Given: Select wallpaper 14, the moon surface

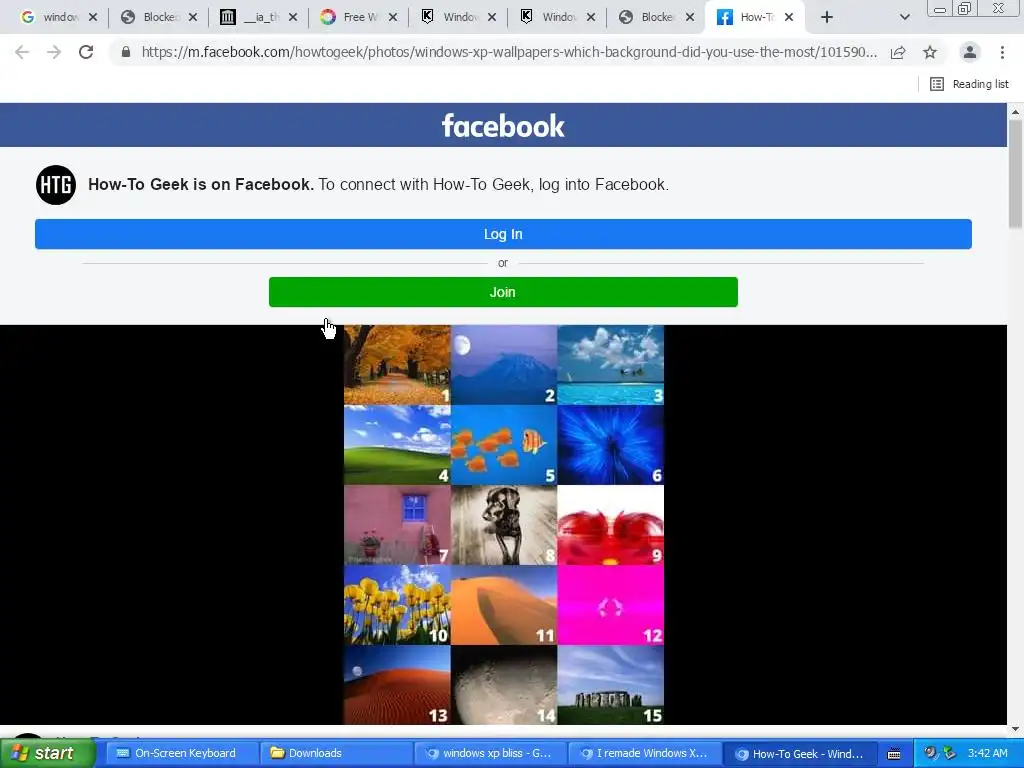Looking at the screenshot, I should tap(504, 685).
